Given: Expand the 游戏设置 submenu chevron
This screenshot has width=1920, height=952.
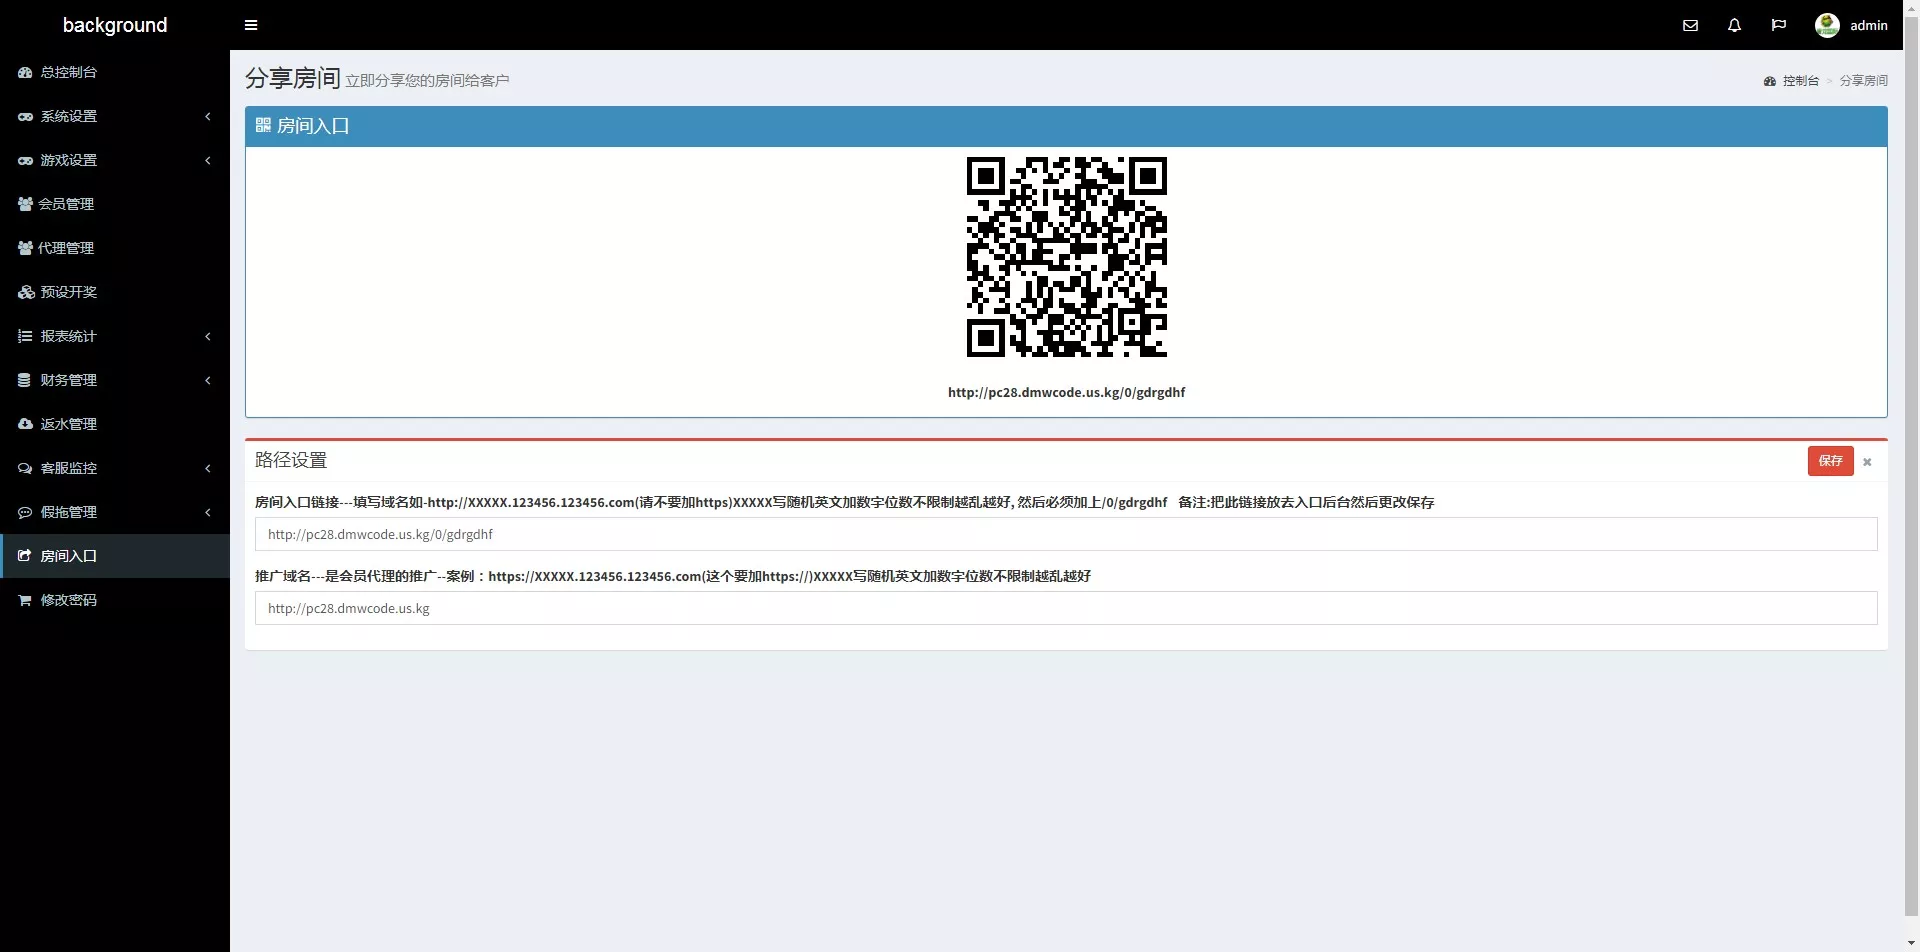Looking at the screenshot, I should tap(208, 160).
